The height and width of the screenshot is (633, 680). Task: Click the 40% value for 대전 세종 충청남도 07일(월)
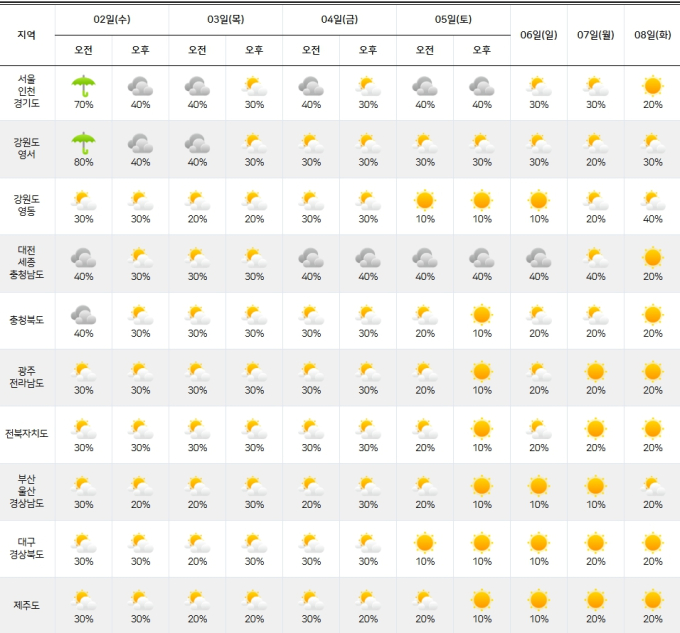(x=595, y=276)
